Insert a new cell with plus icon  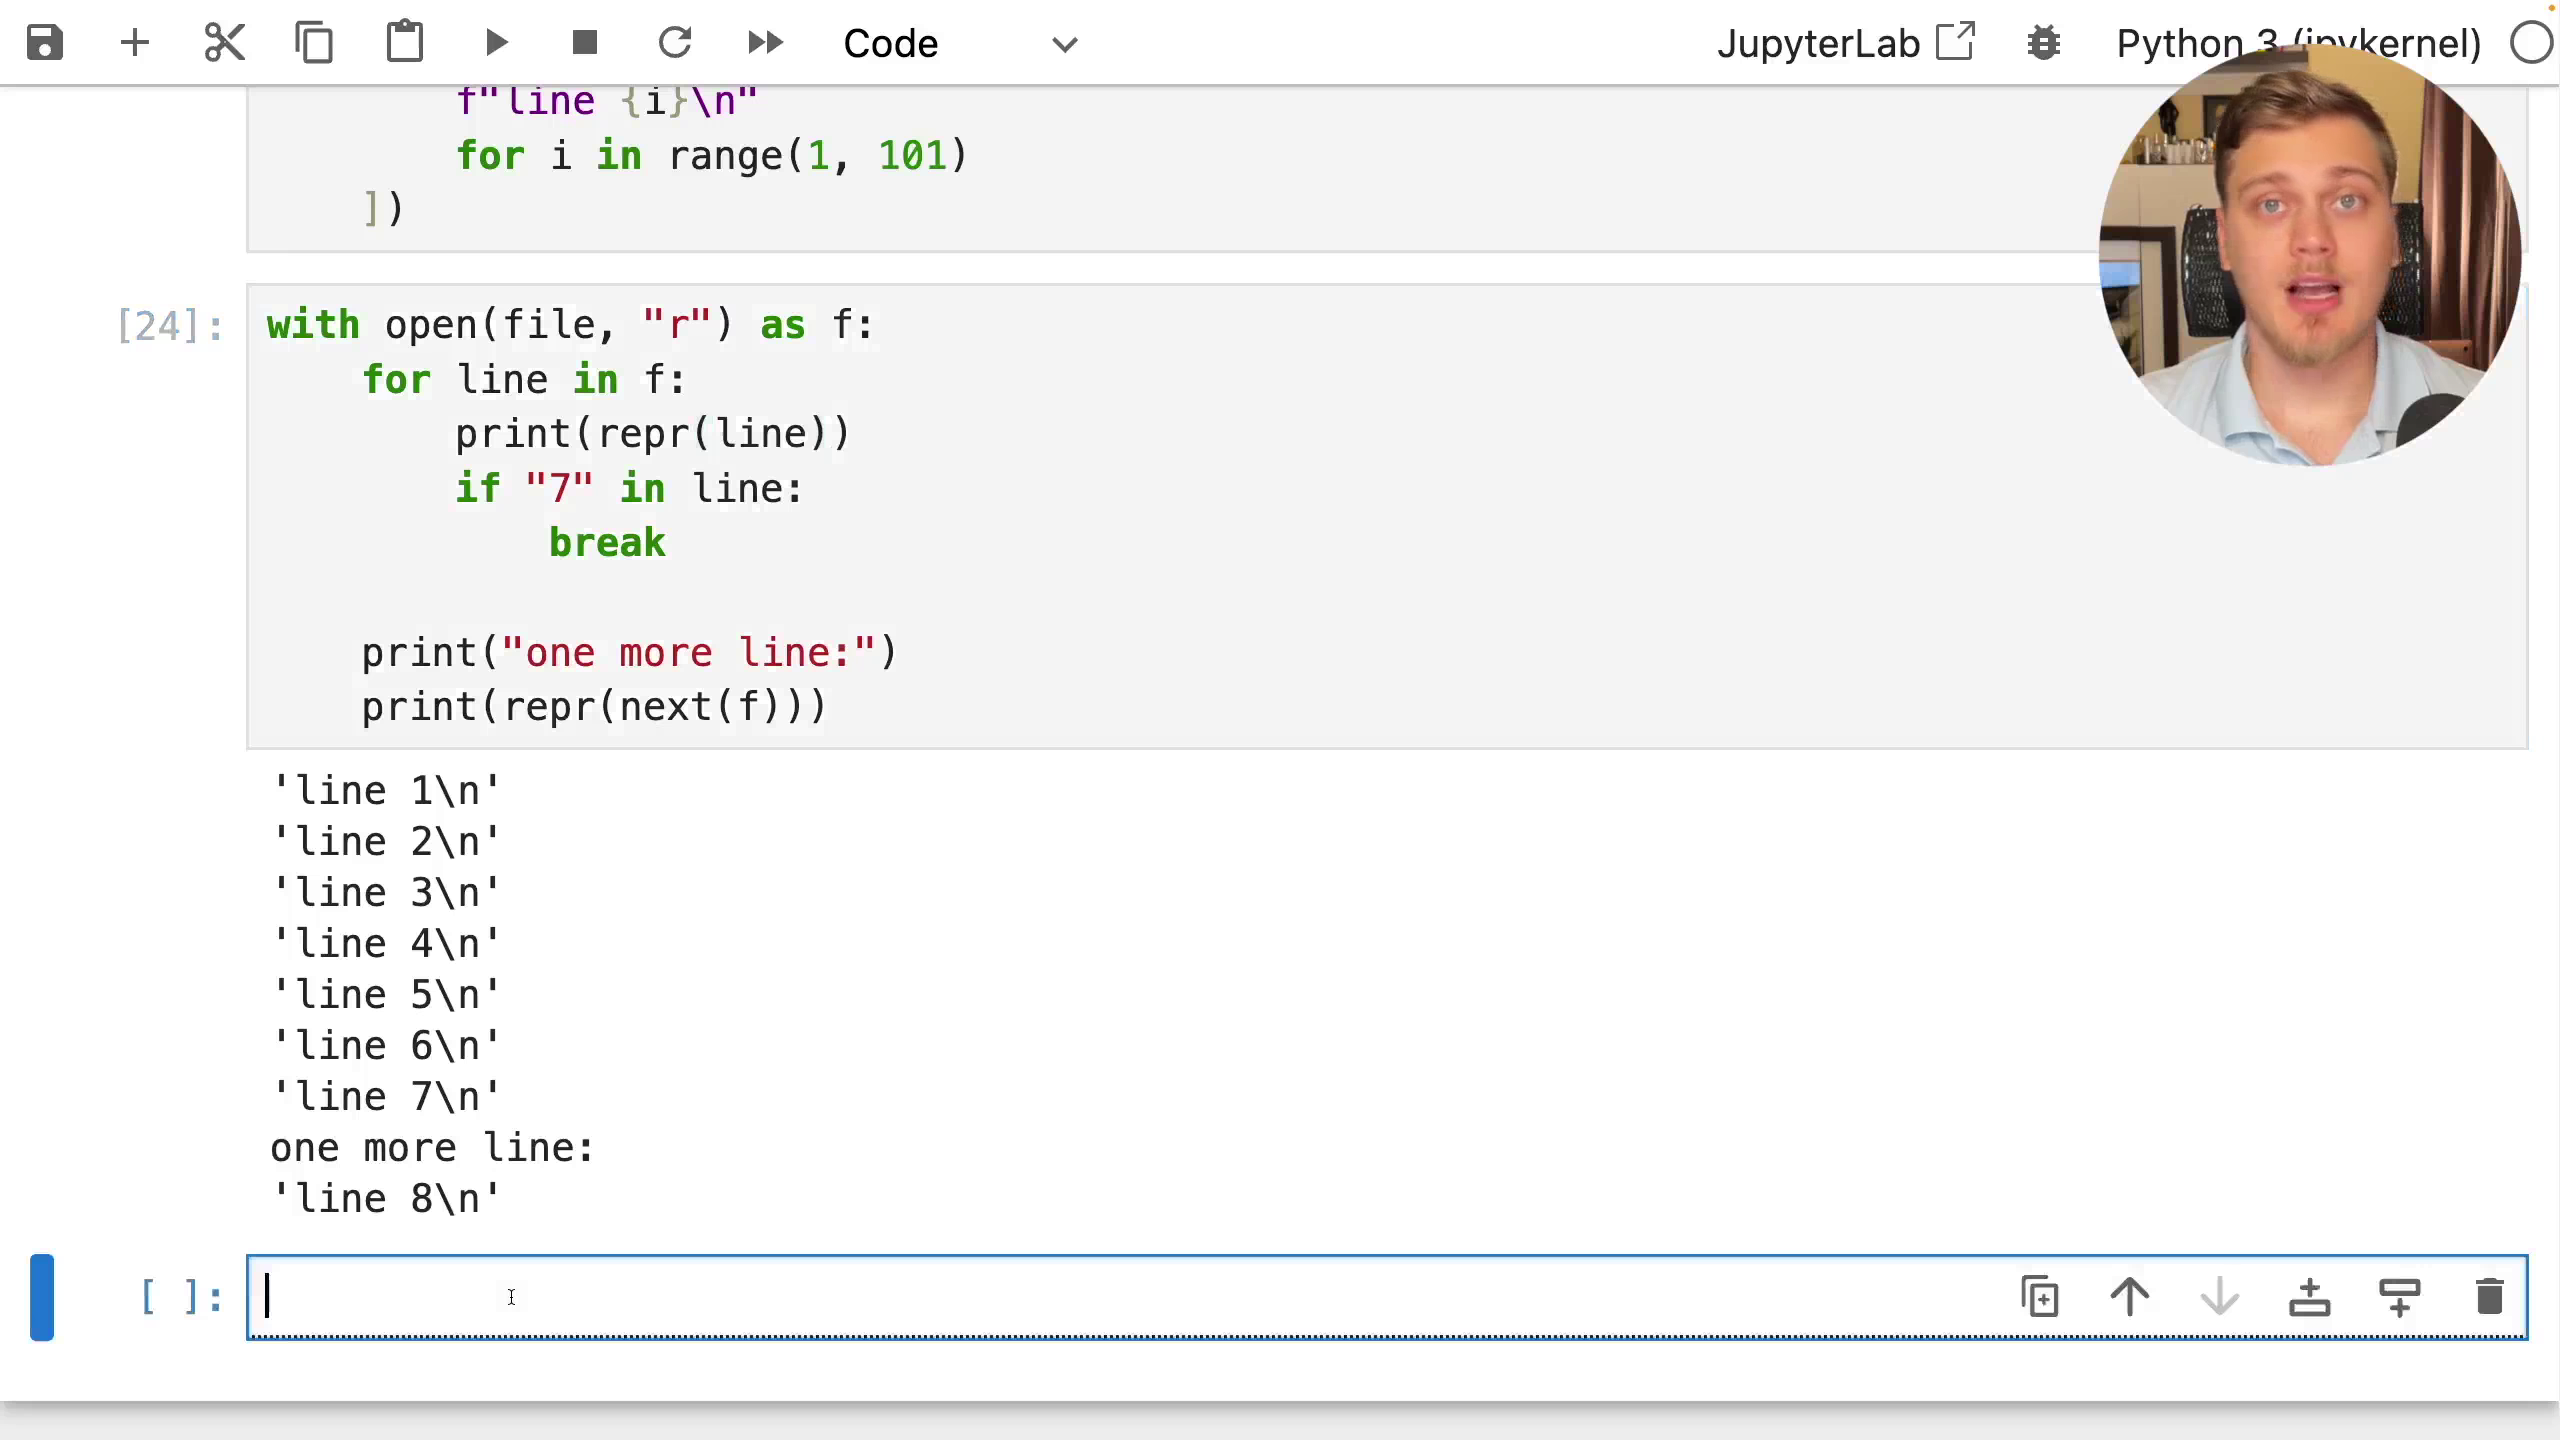coord(135,43)
